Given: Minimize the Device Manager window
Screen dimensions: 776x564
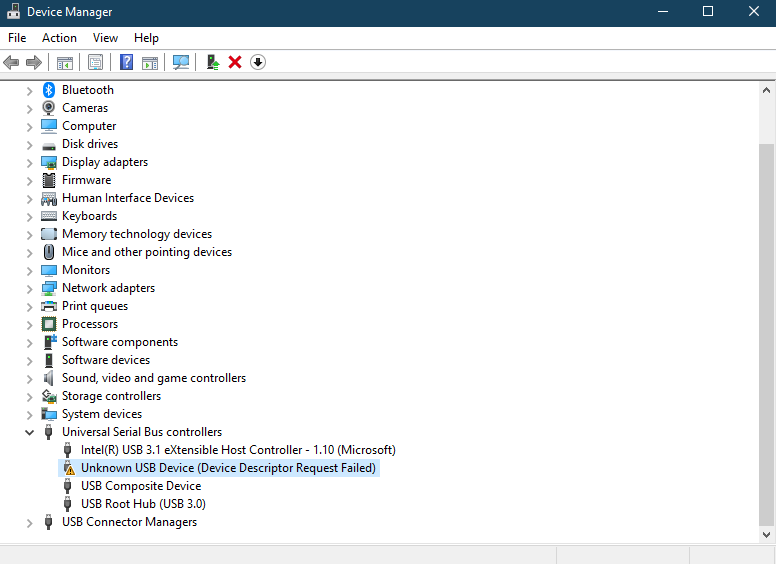Looking at the screenshot, I should pos(663,11).
